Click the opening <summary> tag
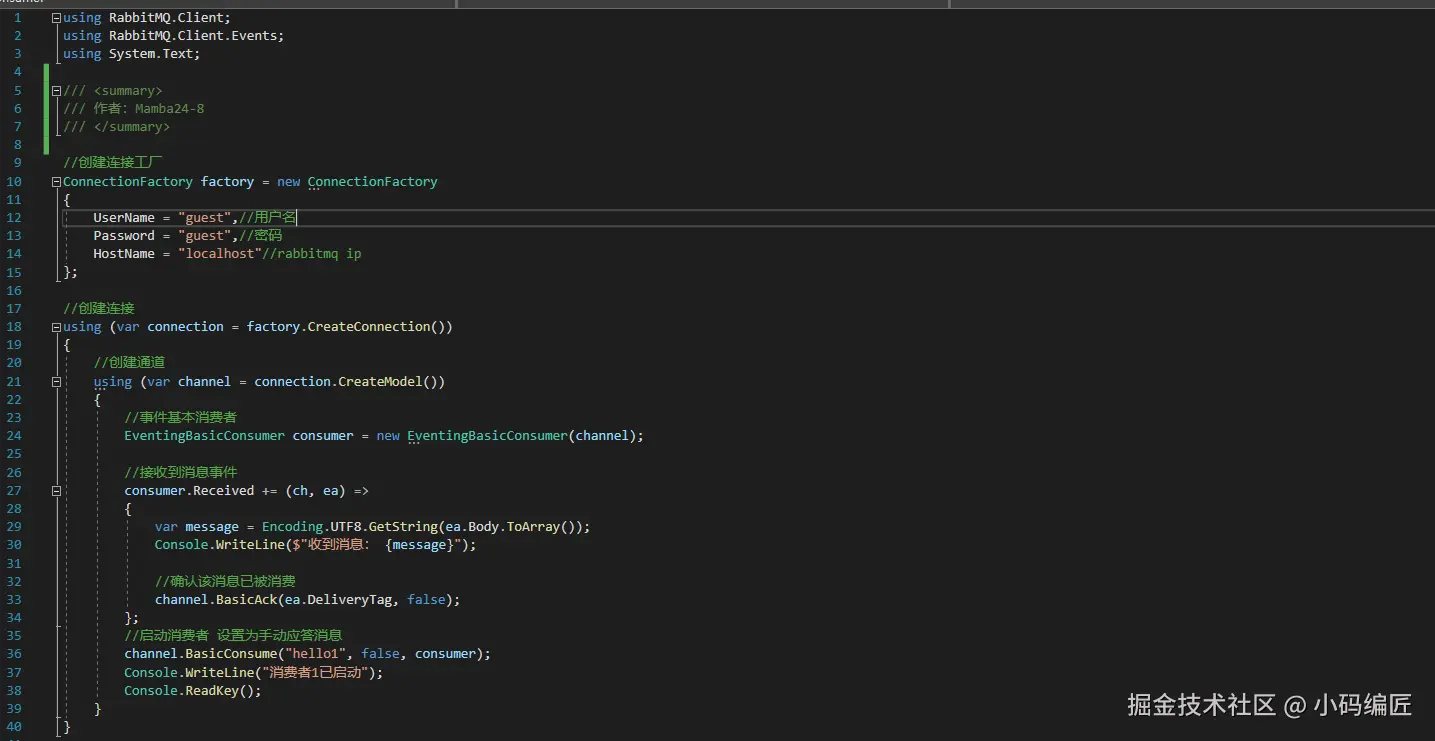The width and height of the screenshot is (1435, 741). 128,90
